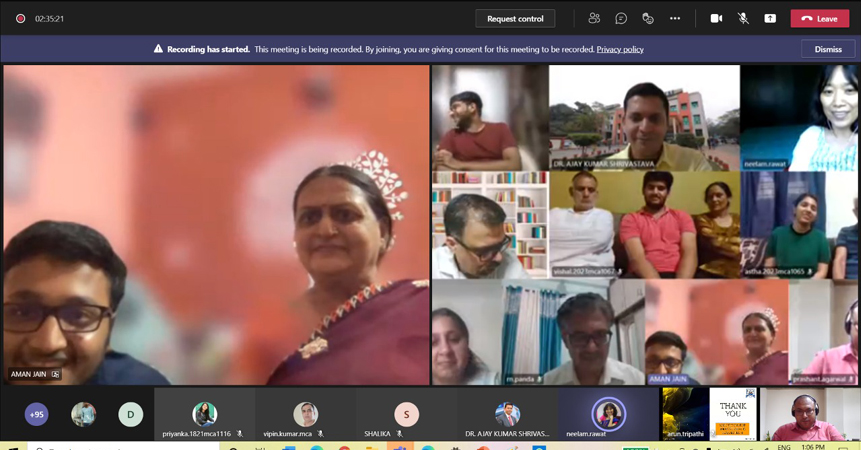This screenshot has width=861, height=450.
Task: Click the D initial participant avatar
Action: (x=130, y=414)
